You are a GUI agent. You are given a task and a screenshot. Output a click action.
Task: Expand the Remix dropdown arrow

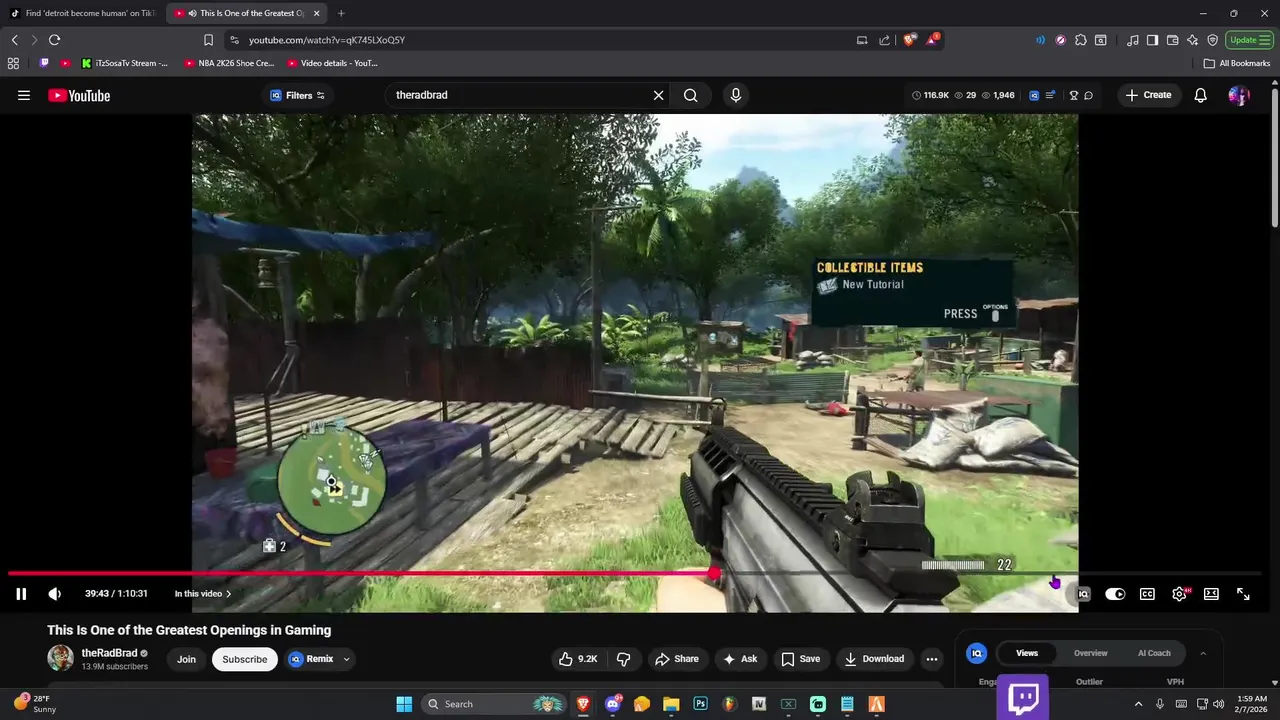coord(347,659)
